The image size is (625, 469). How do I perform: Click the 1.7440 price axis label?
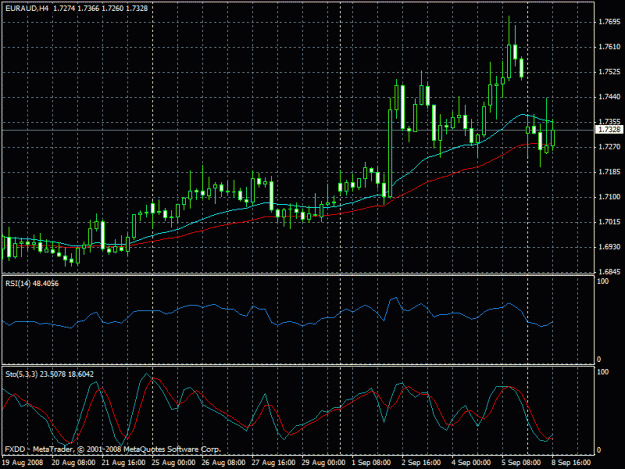609,97
